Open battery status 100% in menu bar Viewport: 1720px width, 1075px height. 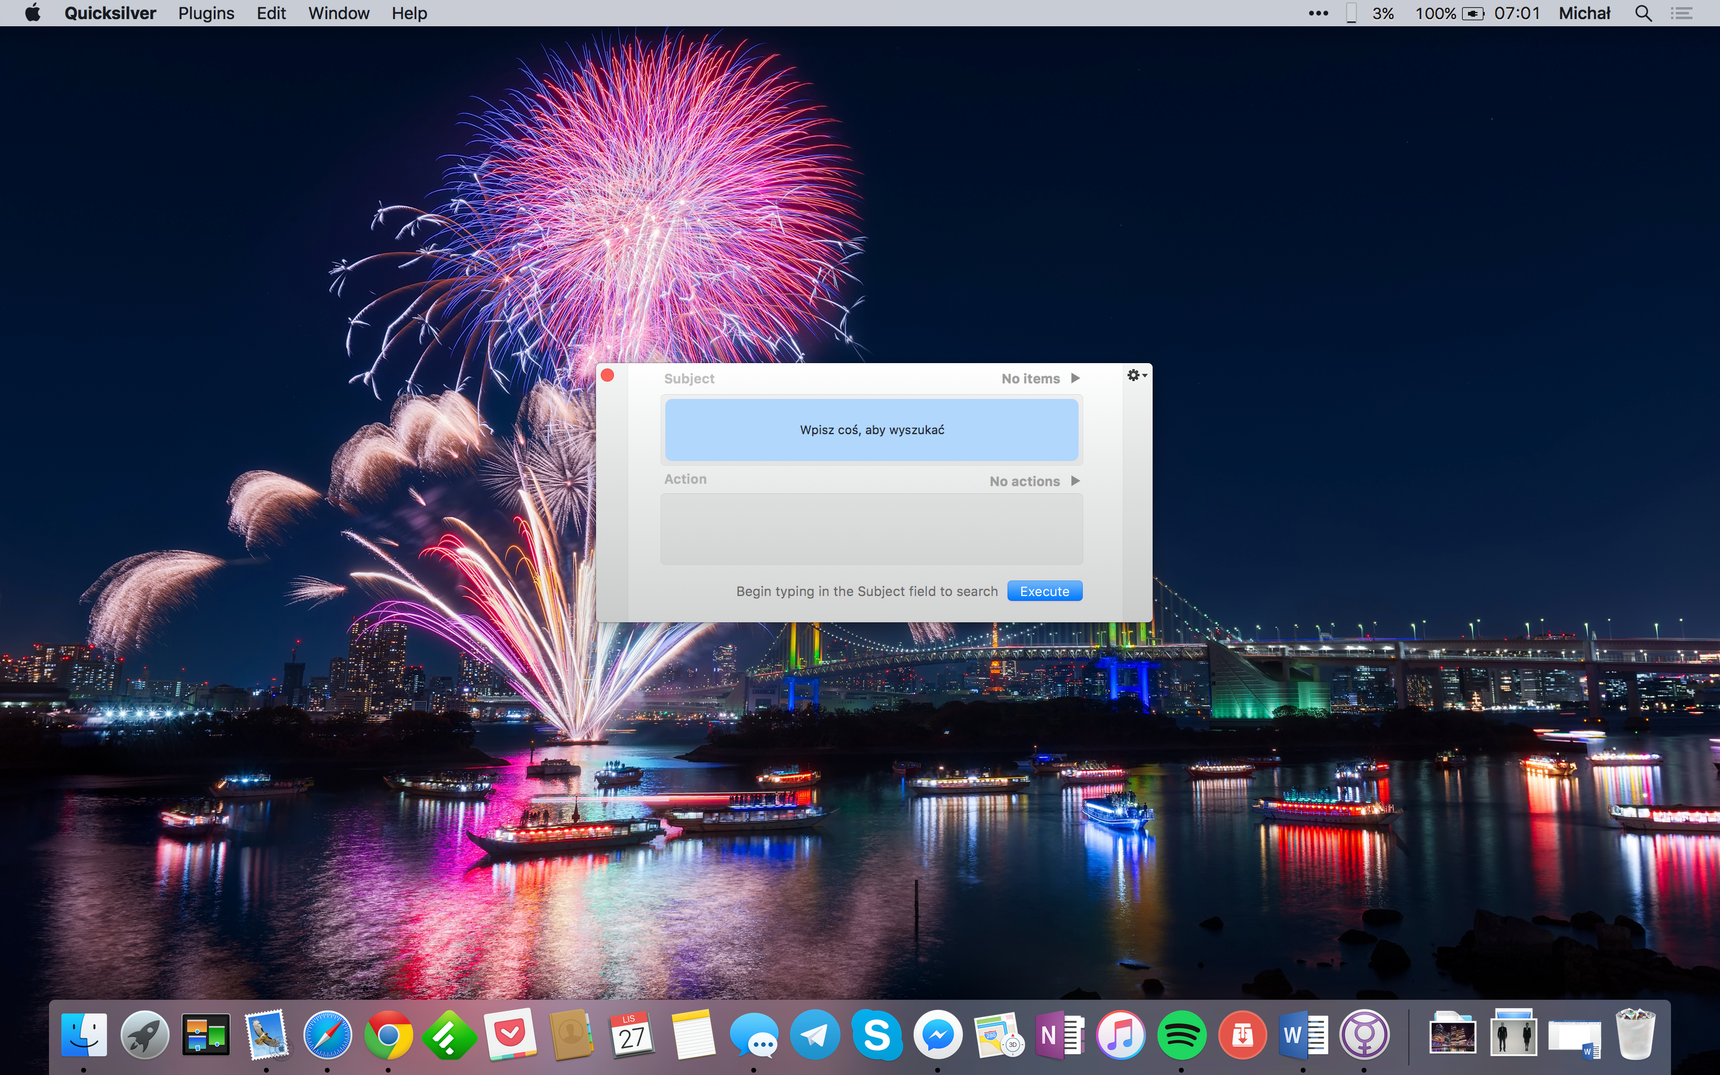(x=1449, y=13)
